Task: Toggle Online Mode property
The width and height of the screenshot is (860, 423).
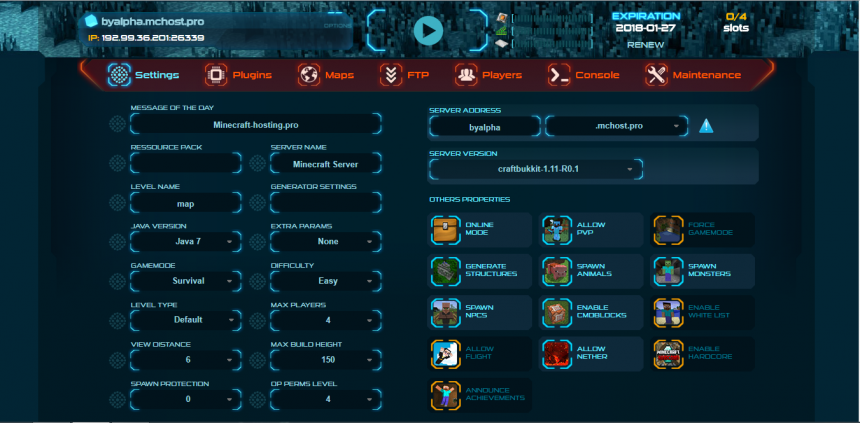Action: pyautogui.click(x=479, y=230)
